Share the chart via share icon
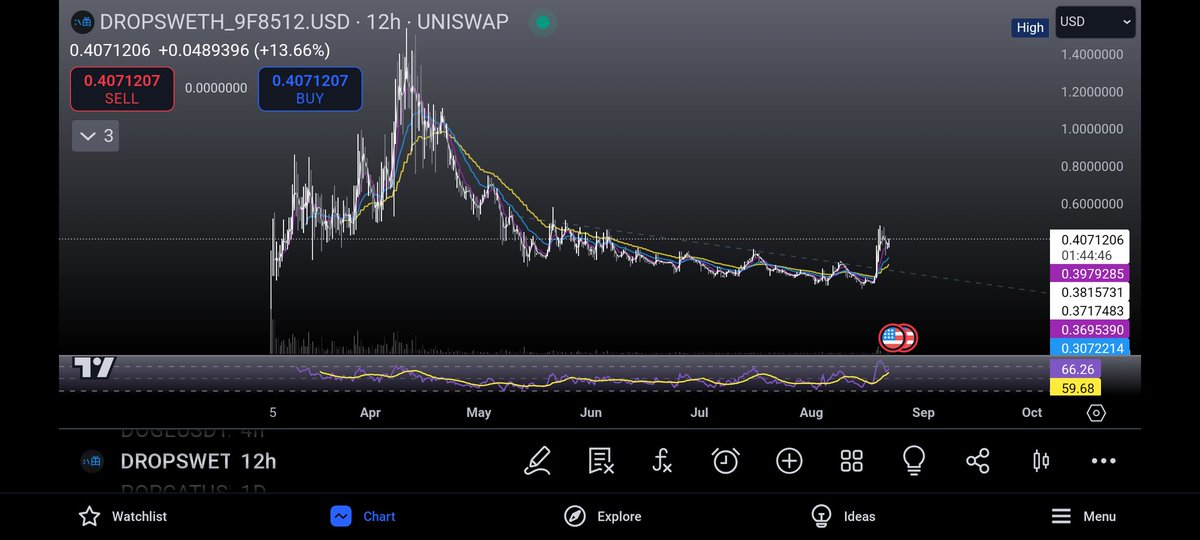Screen dimensions: 1200x540 [x=977, y=461]
